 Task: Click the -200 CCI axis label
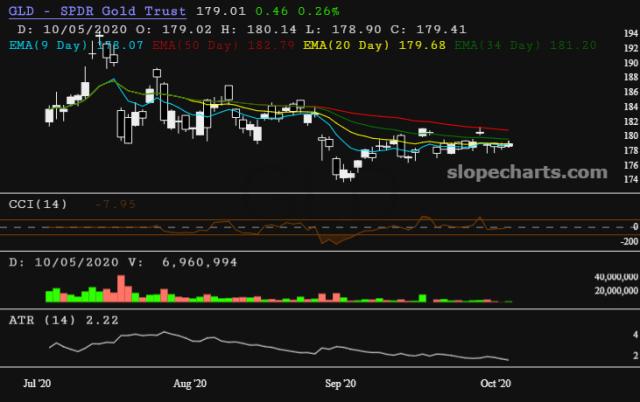coord(629,241)
